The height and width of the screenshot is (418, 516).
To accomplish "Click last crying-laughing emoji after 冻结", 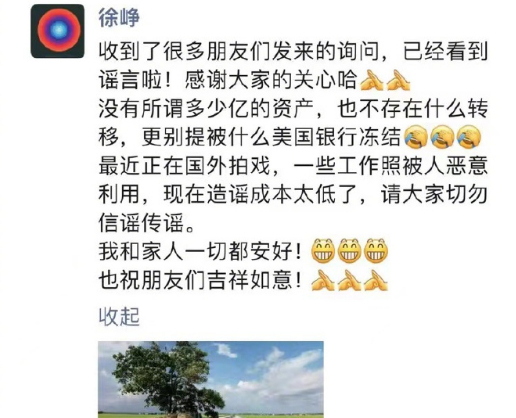I will click(469, 136).
